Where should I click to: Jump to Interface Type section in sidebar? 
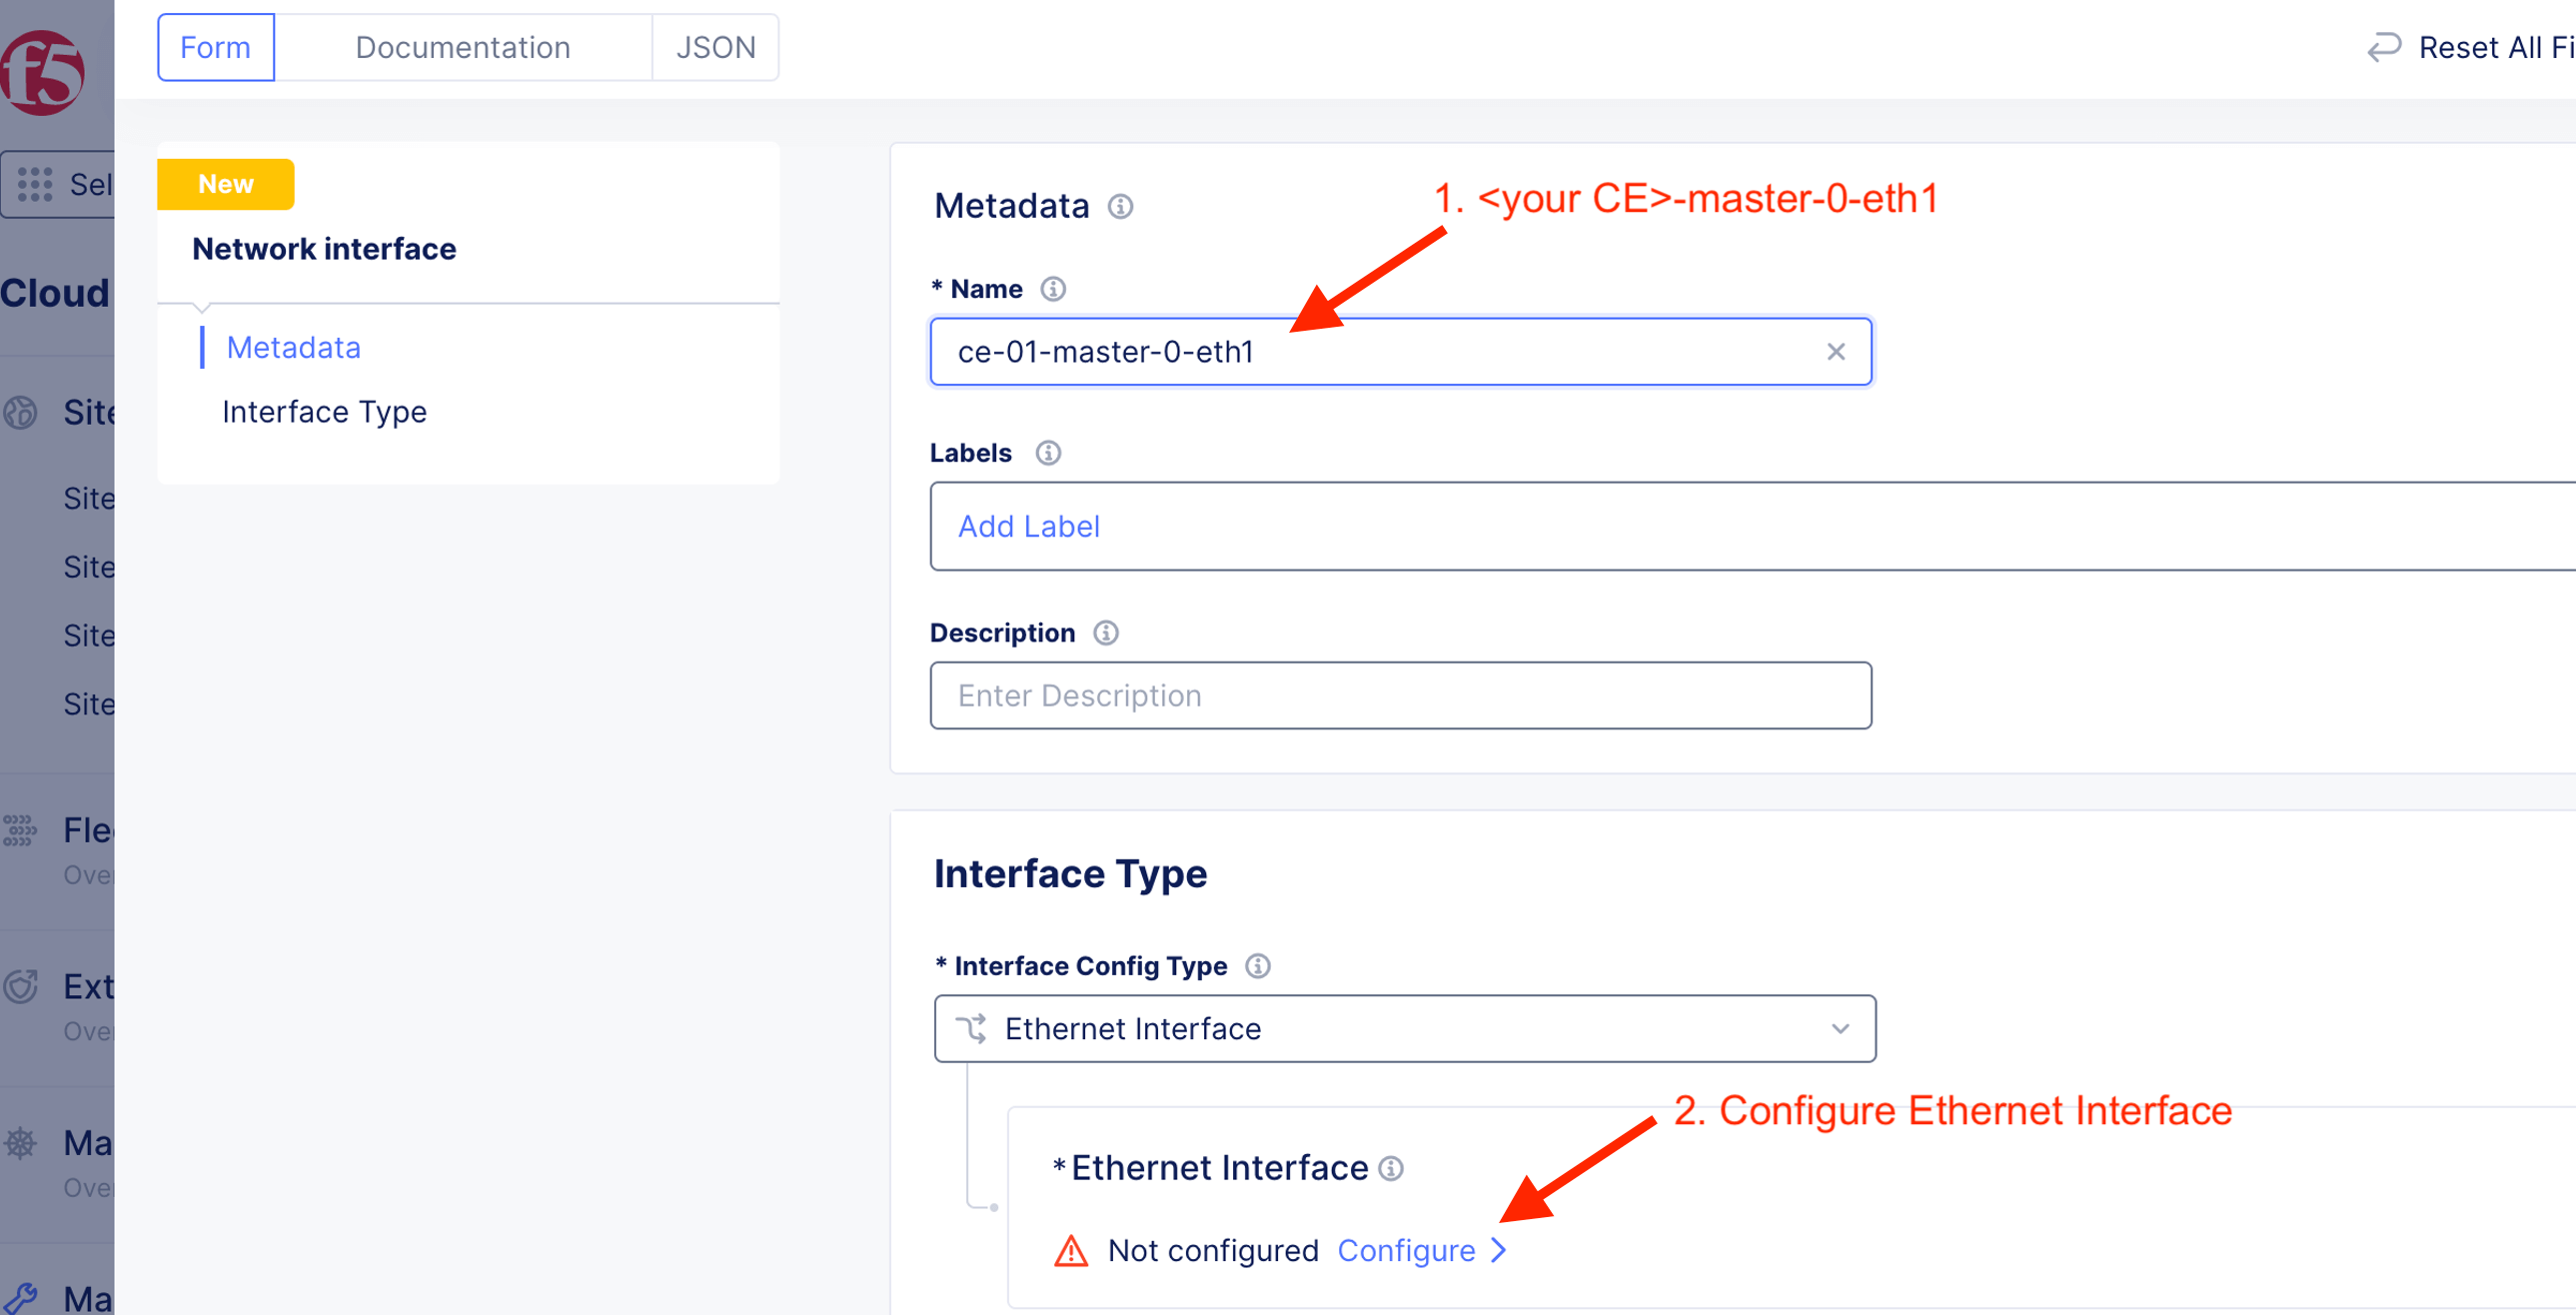(324, 412)
